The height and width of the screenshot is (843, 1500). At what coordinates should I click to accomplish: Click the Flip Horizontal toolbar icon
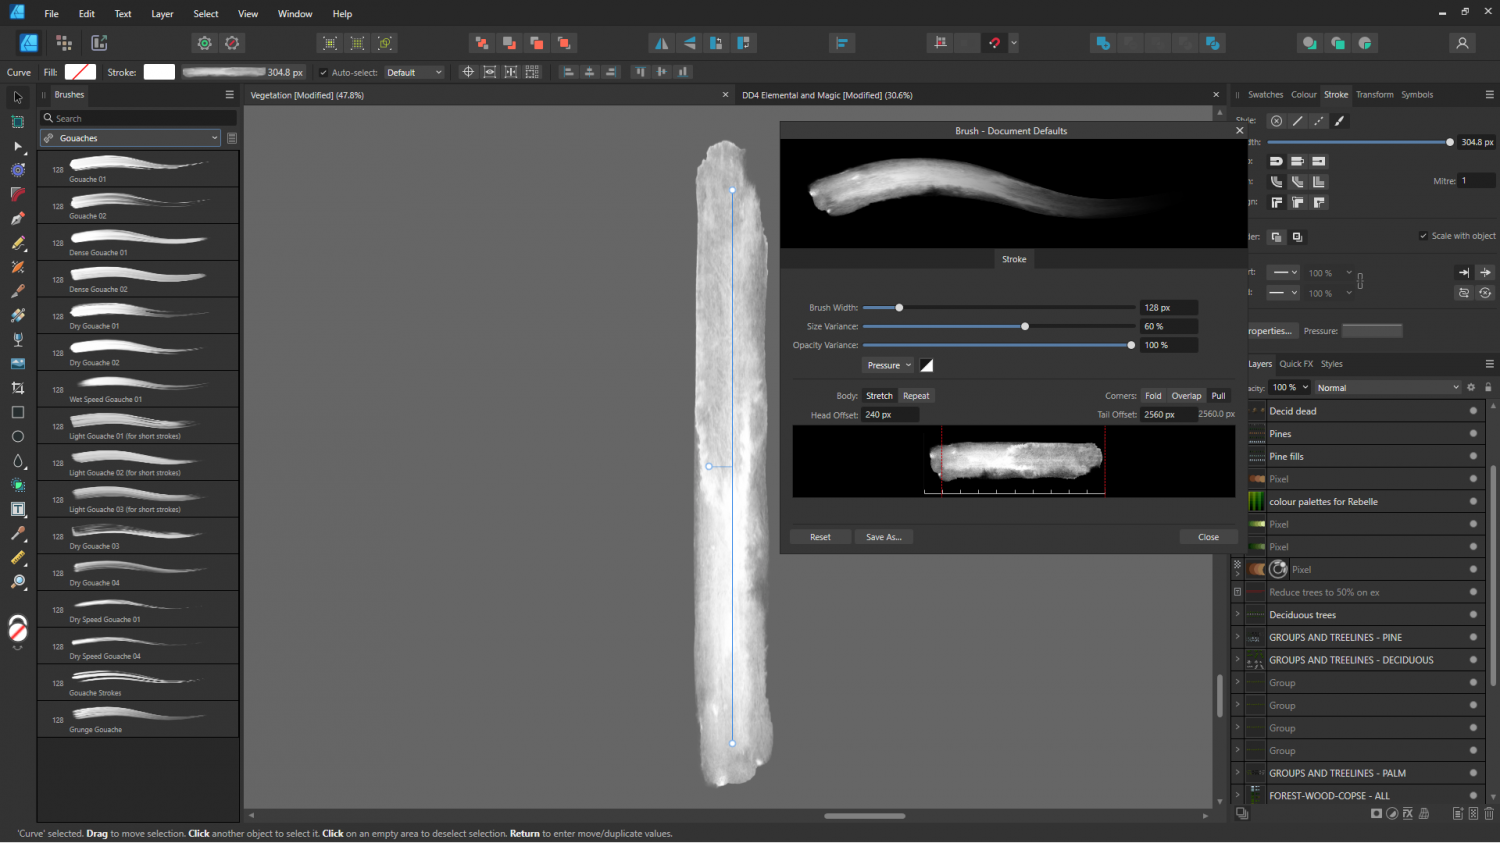(661, 43)
